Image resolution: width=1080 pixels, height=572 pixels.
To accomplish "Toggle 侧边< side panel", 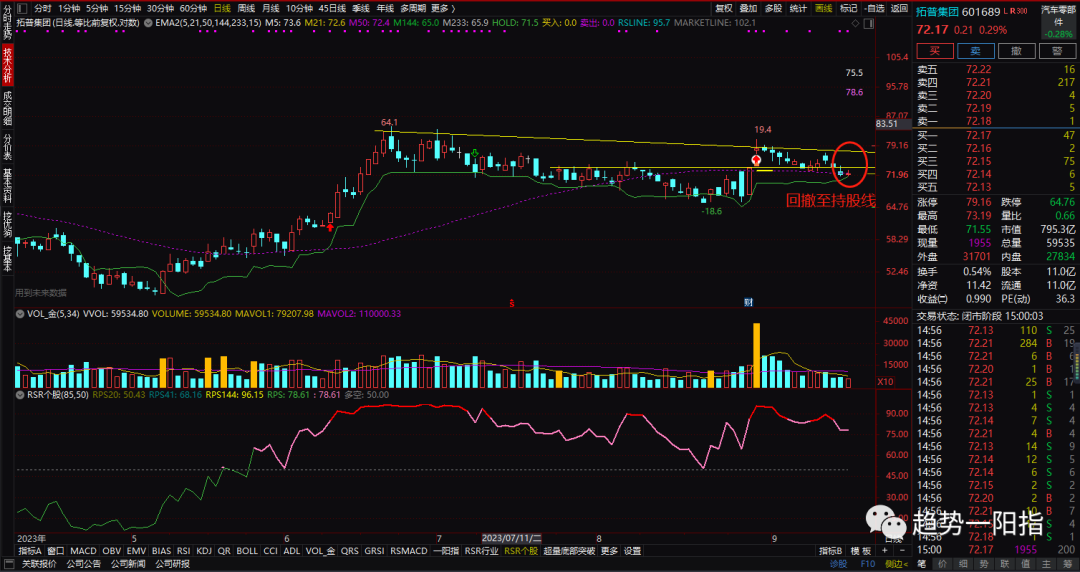I will (x=896, y=564).
